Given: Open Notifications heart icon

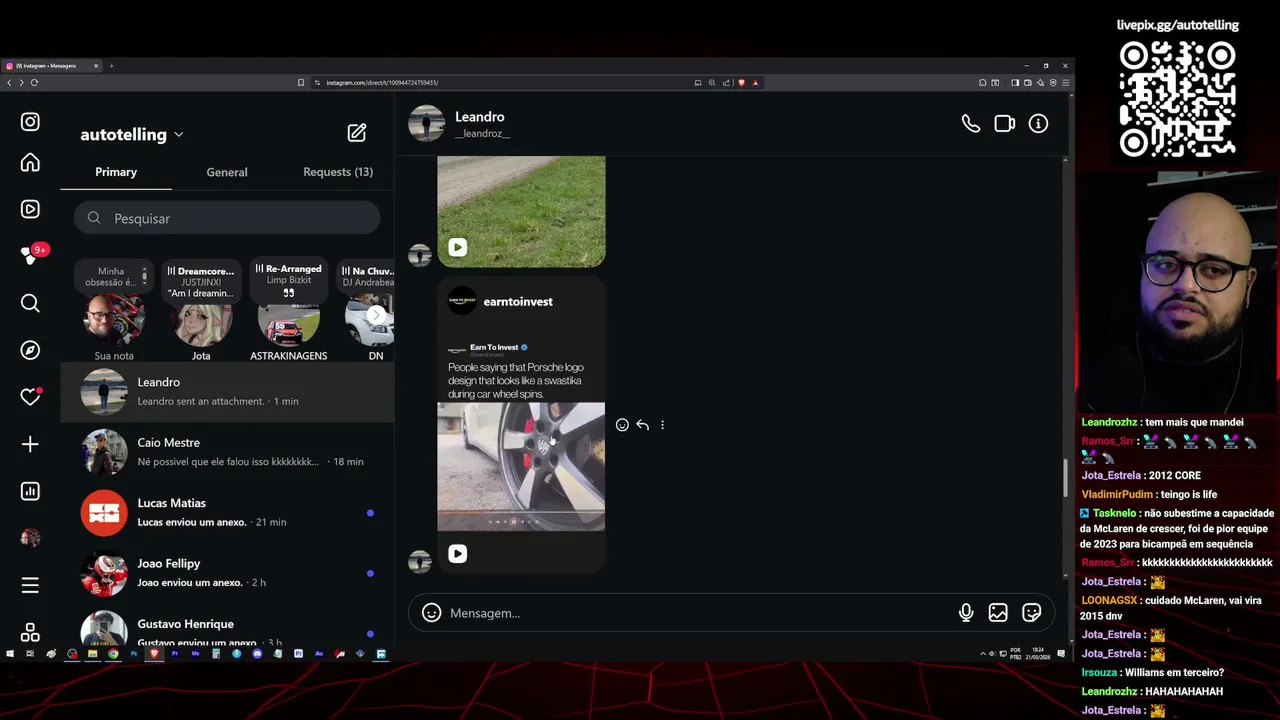Looking at the screenshot, I should (x=30, y=397).
